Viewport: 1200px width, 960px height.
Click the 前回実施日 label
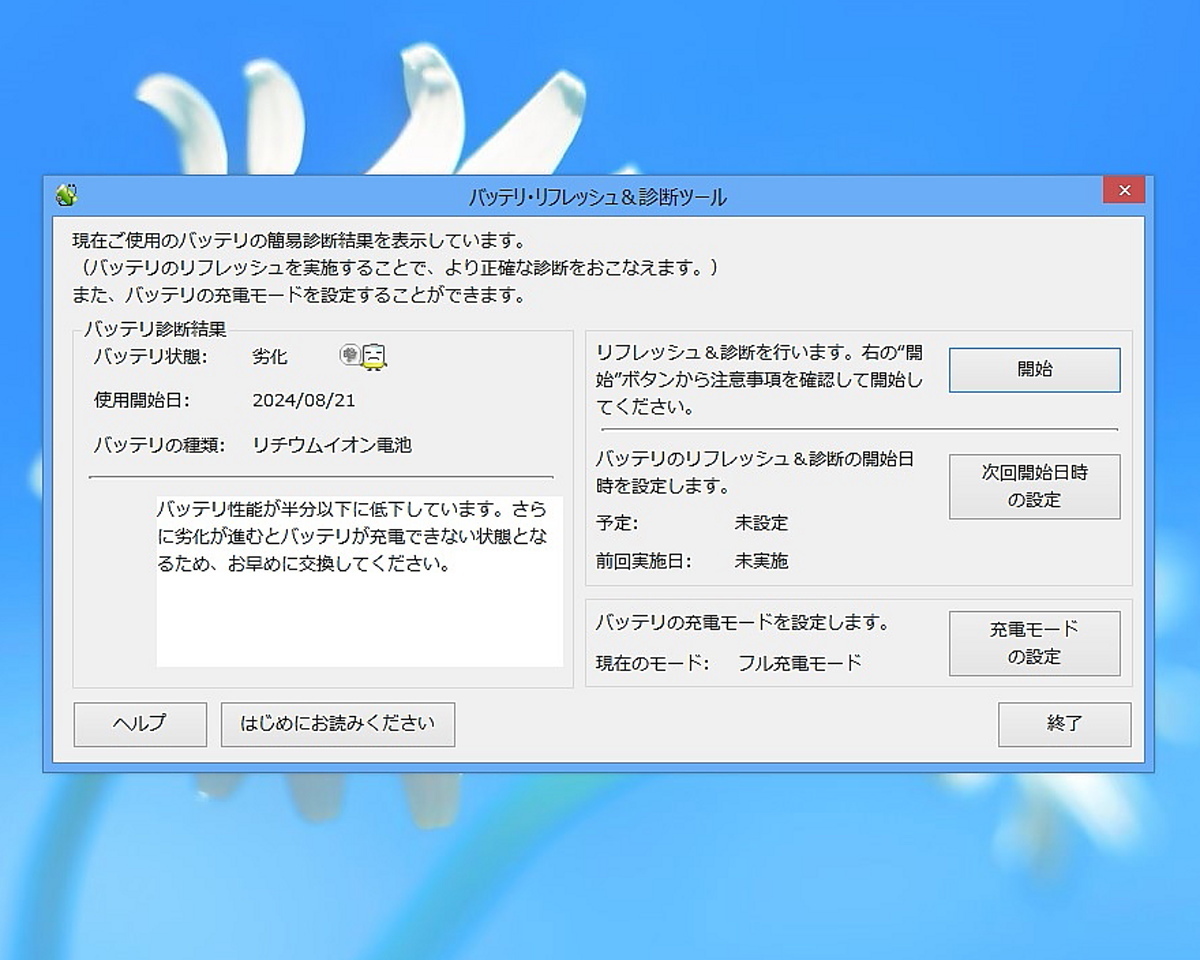pos(643,562)
